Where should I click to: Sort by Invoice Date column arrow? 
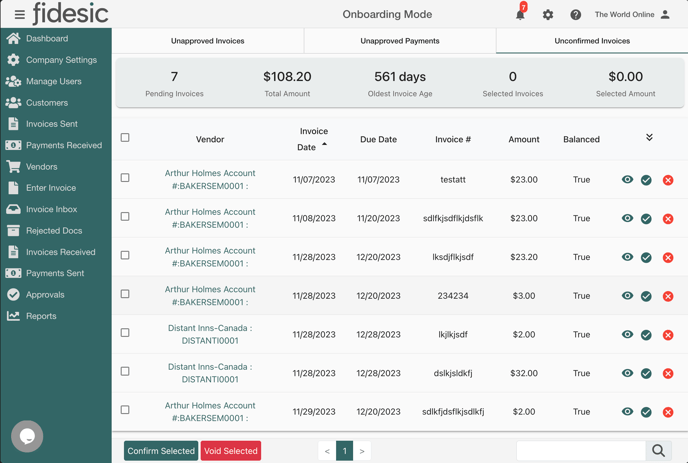(x=324, y=144)
